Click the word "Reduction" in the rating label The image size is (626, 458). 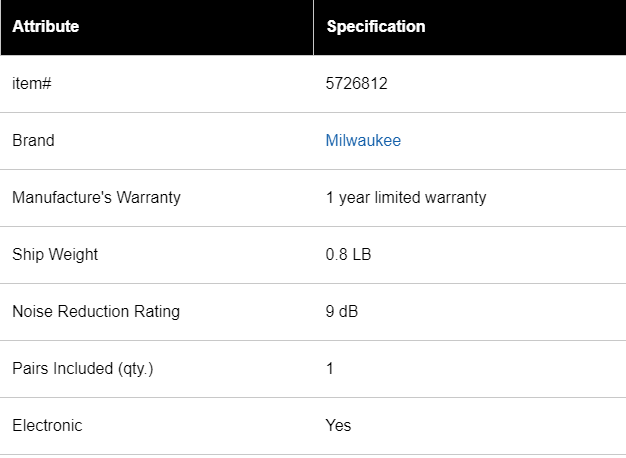pyautogui.click(x=93, y=312)
